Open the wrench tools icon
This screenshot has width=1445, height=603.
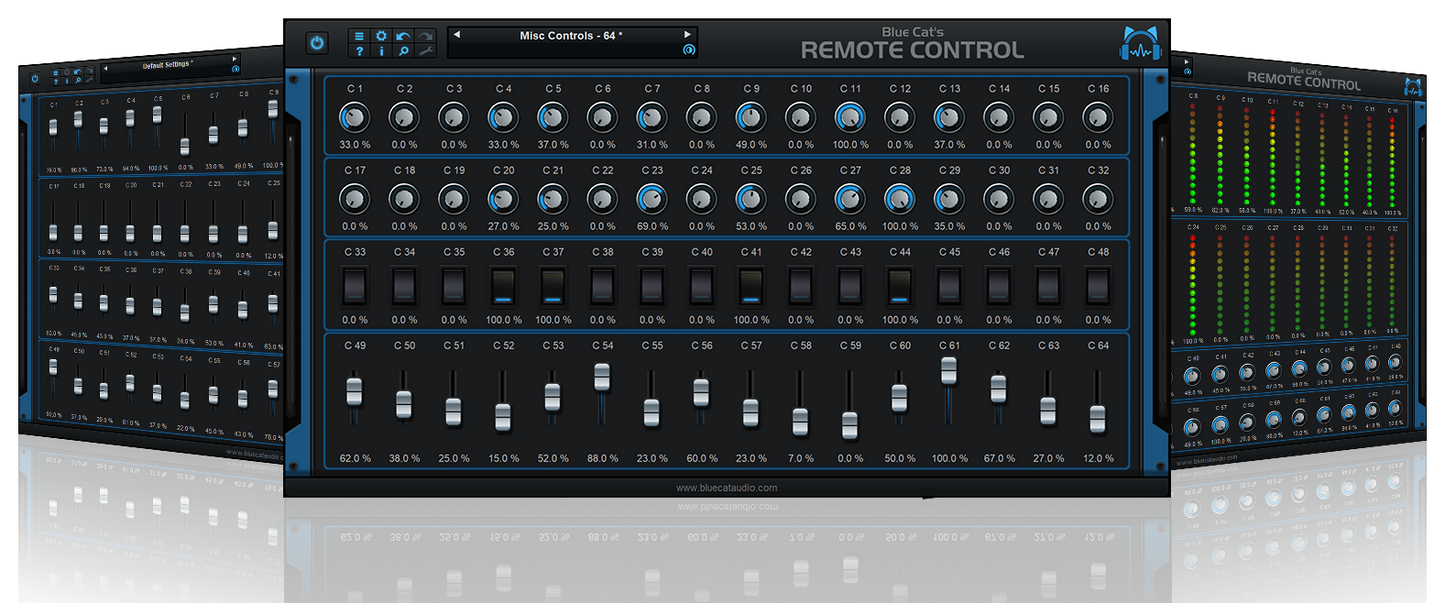pos(426,50)
